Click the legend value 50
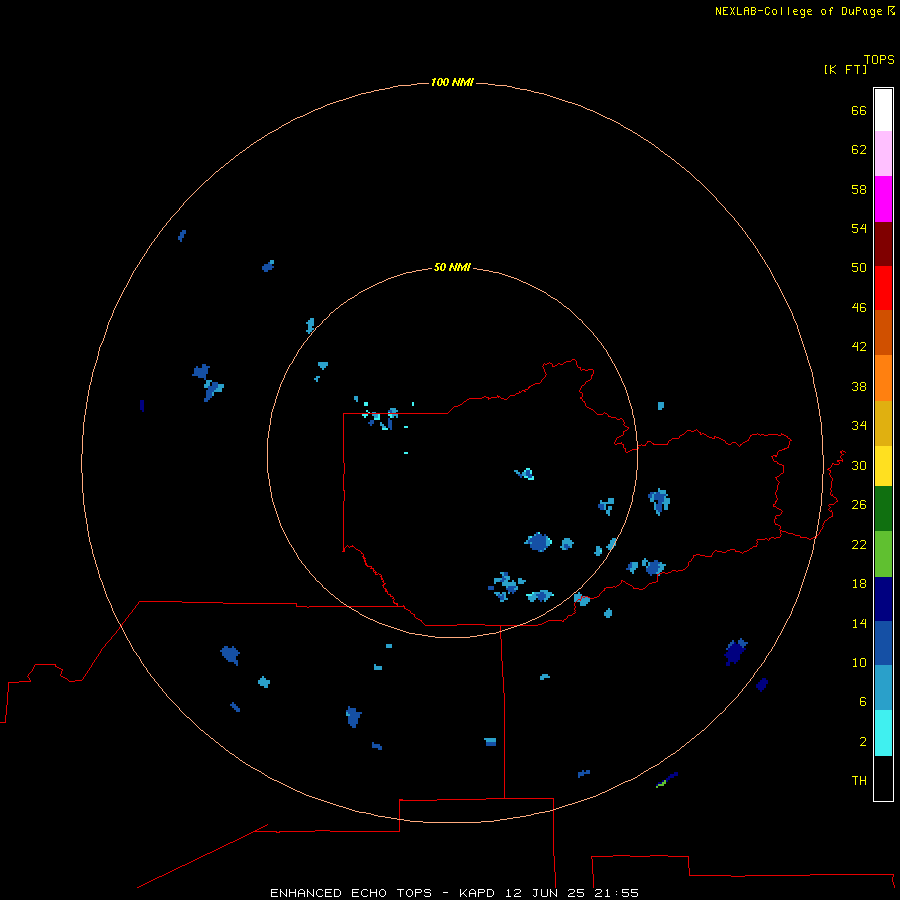Screen dimensions: 900x900 pyautogui.click(x=859, y=267)
